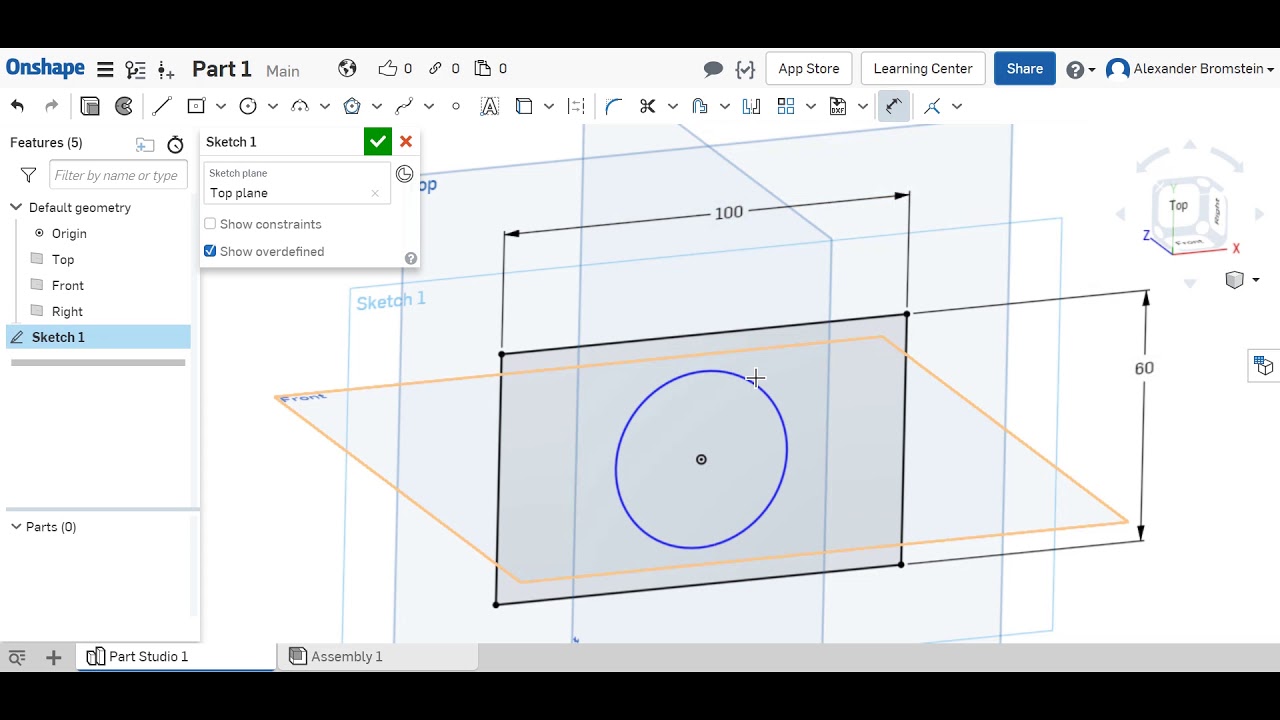
Task: Open the Onshape hamburger menu
Action: pyautogui.click(x=105, y=69)
